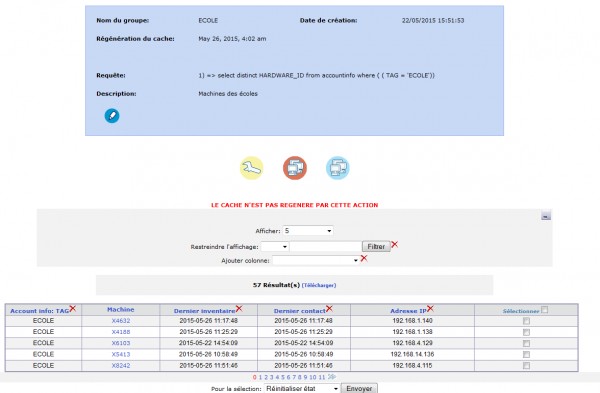Remove the Adresse IP column
The height and width of the screenshot is (393, 600).
(430, 308)
